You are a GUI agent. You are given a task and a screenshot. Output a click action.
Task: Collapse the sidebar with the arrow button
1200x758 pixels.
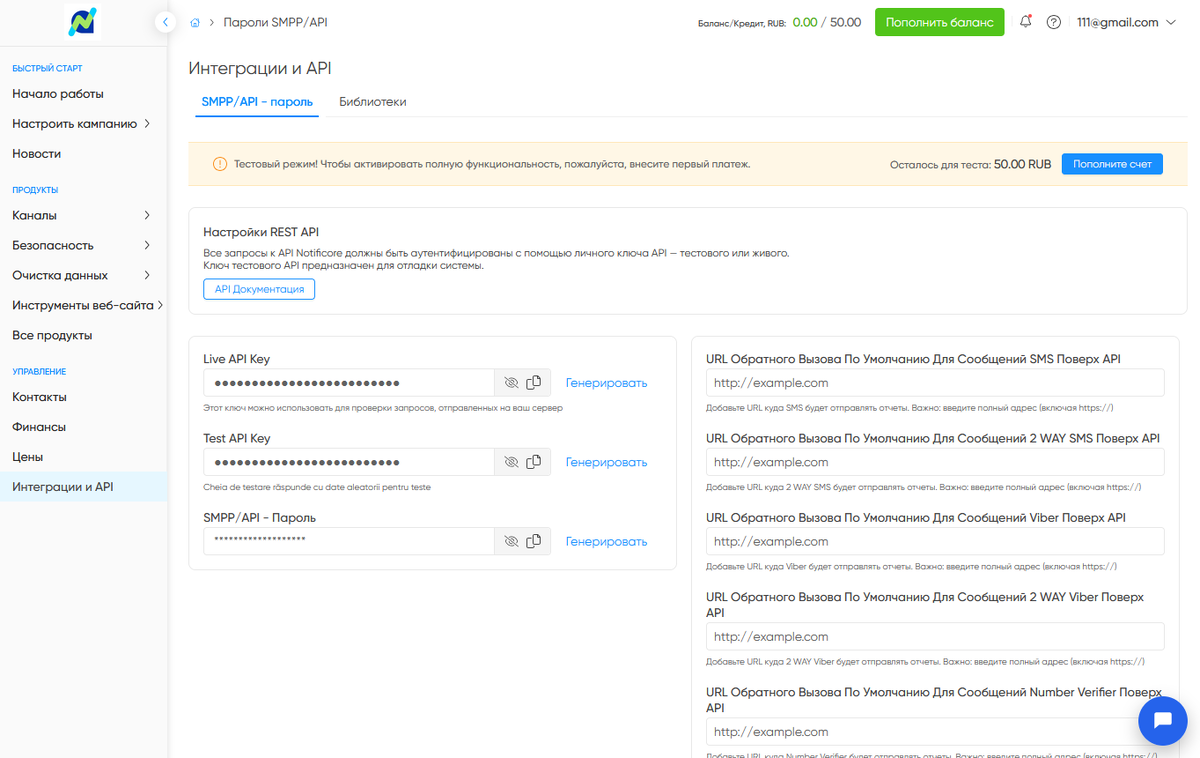(x=166, y=21)
